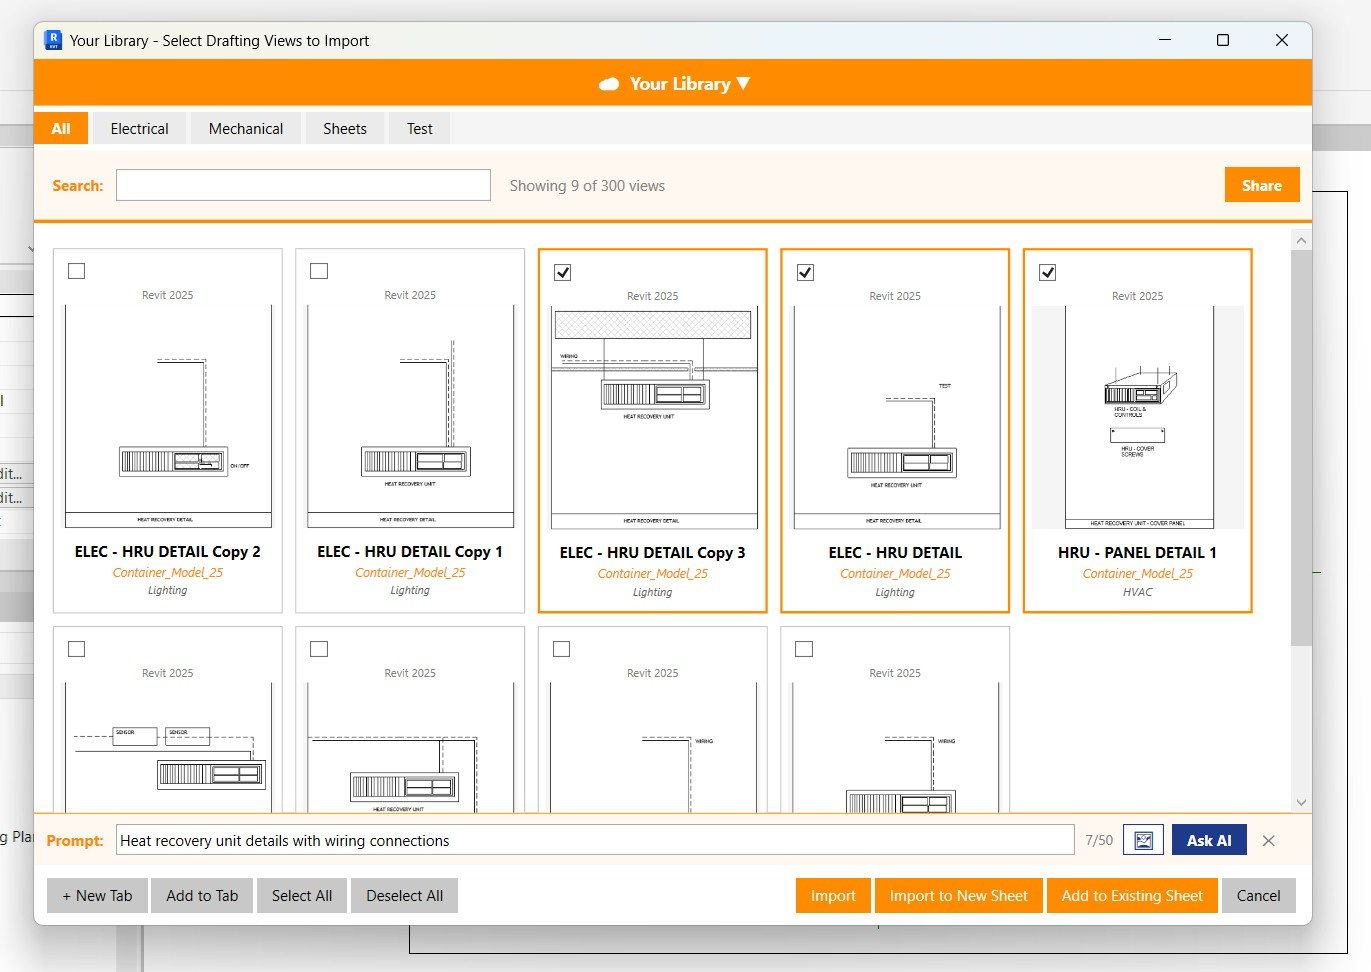Open ELEC - HRU DETAIL Copy 1 thumbnail preview
This screenshot has width=1371, height=972.
point(410,416)
